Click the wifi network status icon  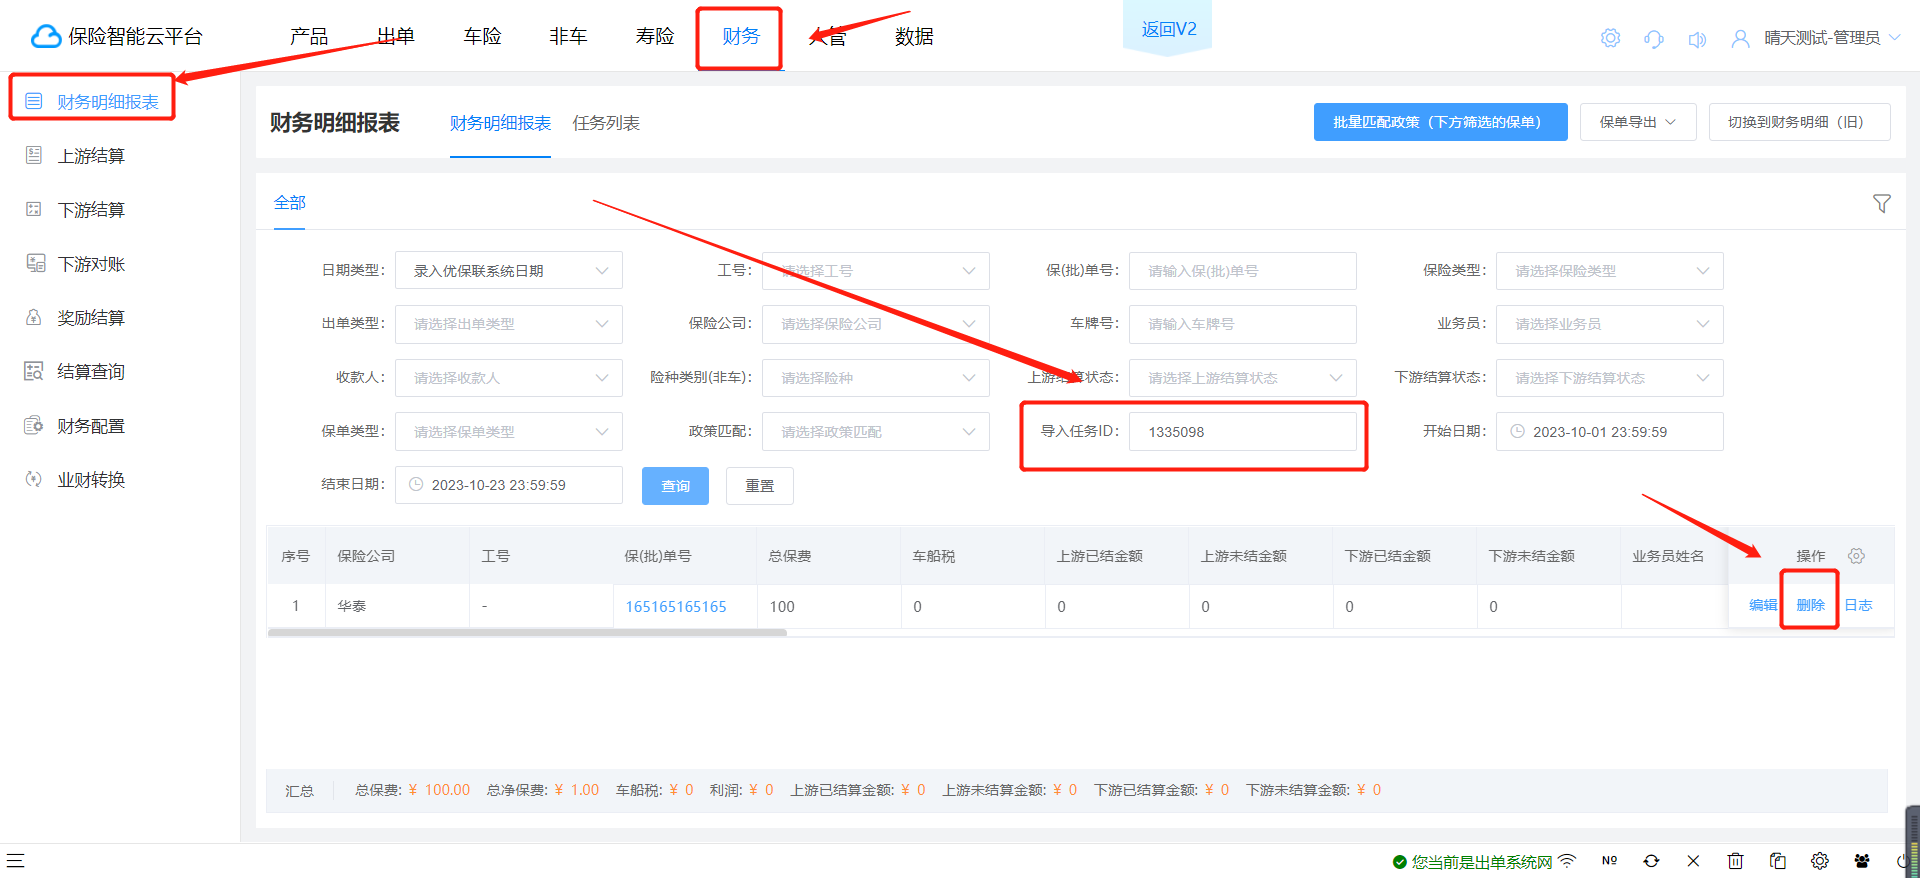1568,860
